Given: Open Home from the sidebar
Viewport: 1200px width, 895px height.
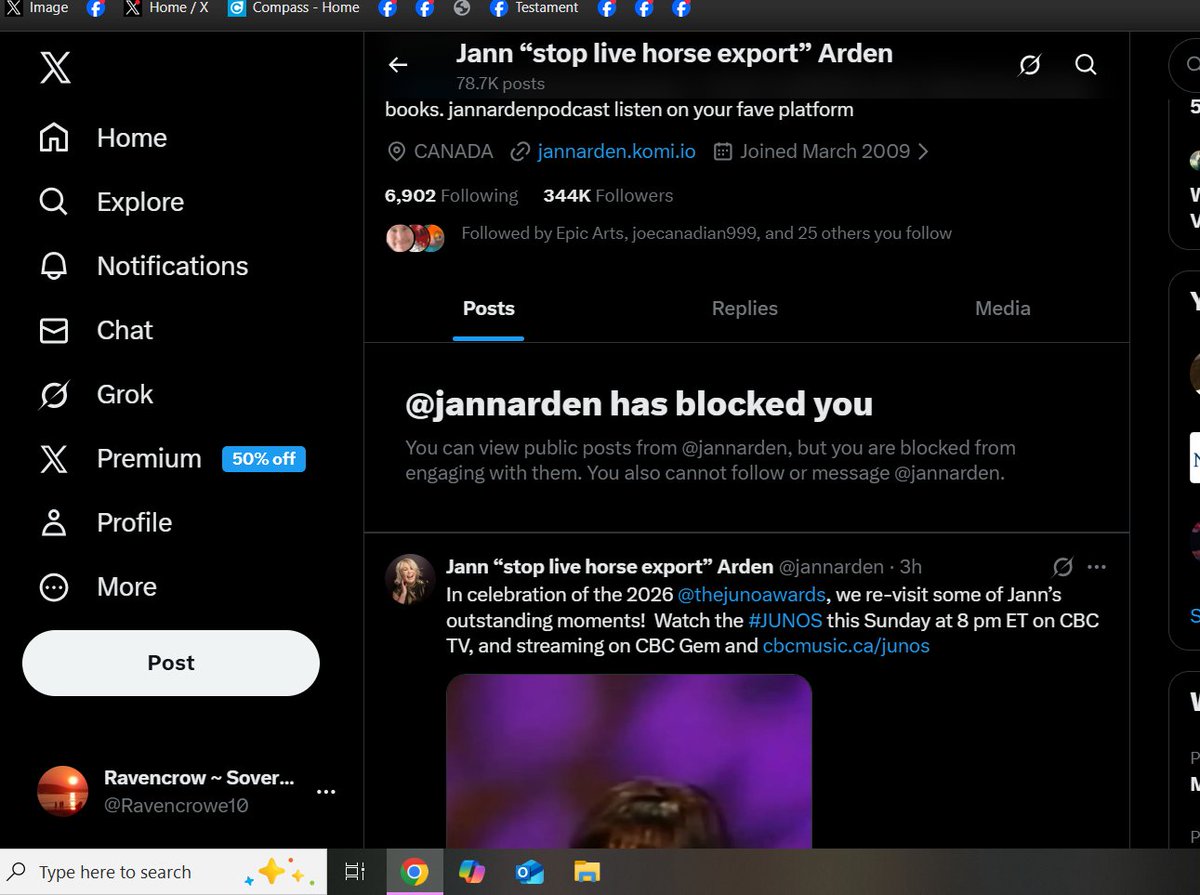Looking at the screenshot, I should pos(103,138).
